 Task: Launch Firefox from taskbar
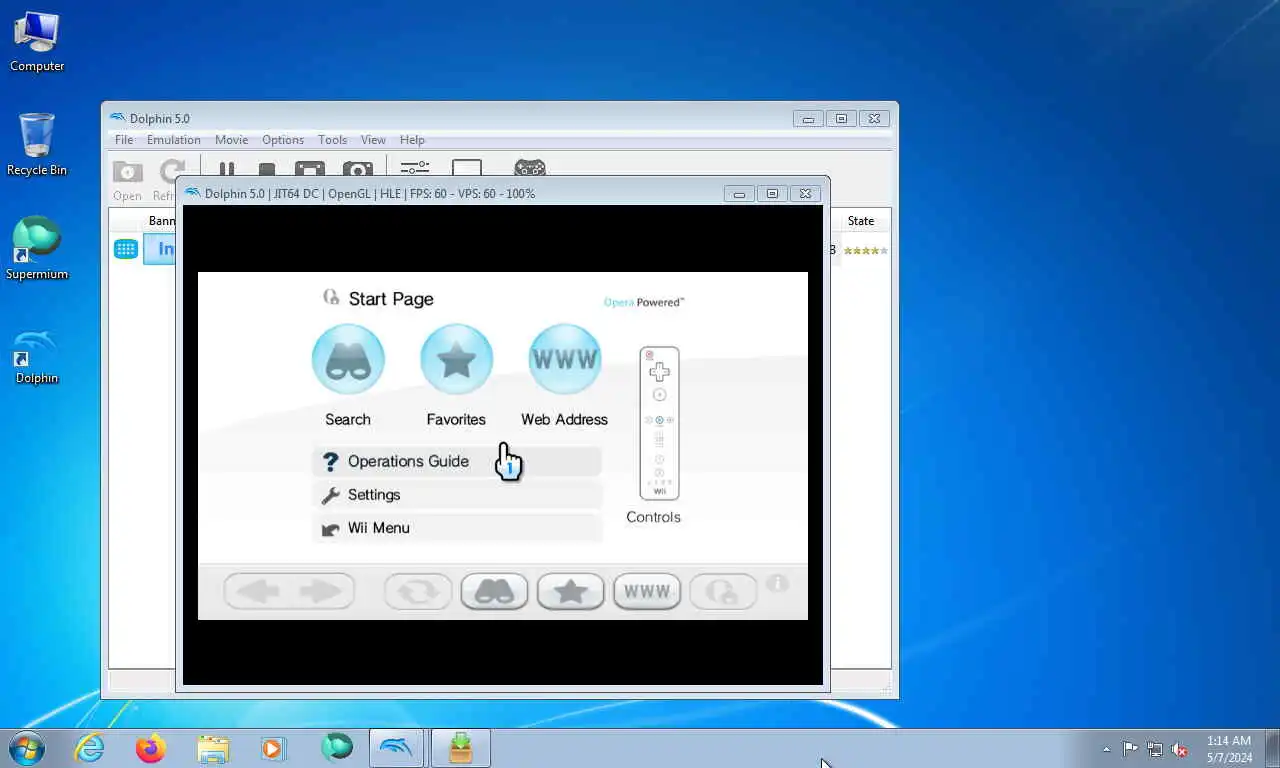pyautogui.click(x=151, y=748)
